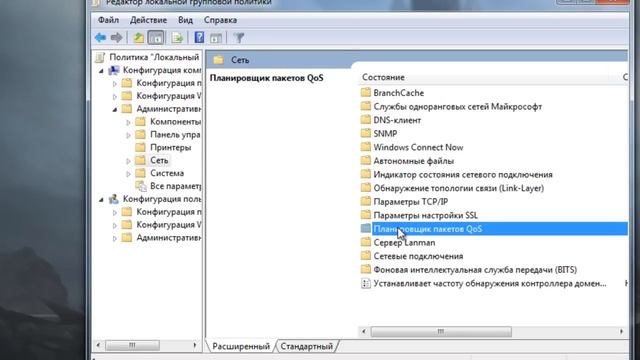Move up one level folder icon
The image size is (640, 360).
[x=138, y=38]
